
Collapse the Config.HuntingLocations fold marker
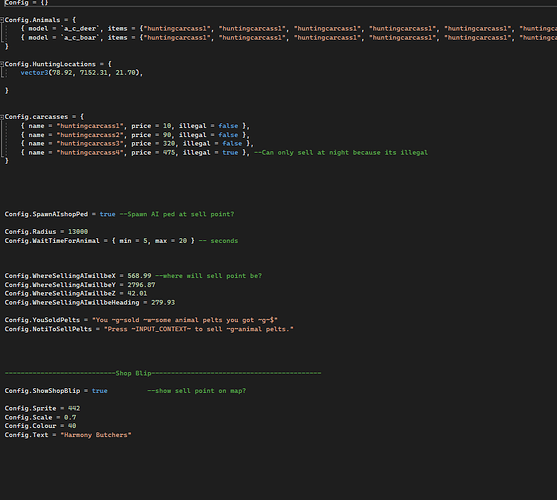2,64
